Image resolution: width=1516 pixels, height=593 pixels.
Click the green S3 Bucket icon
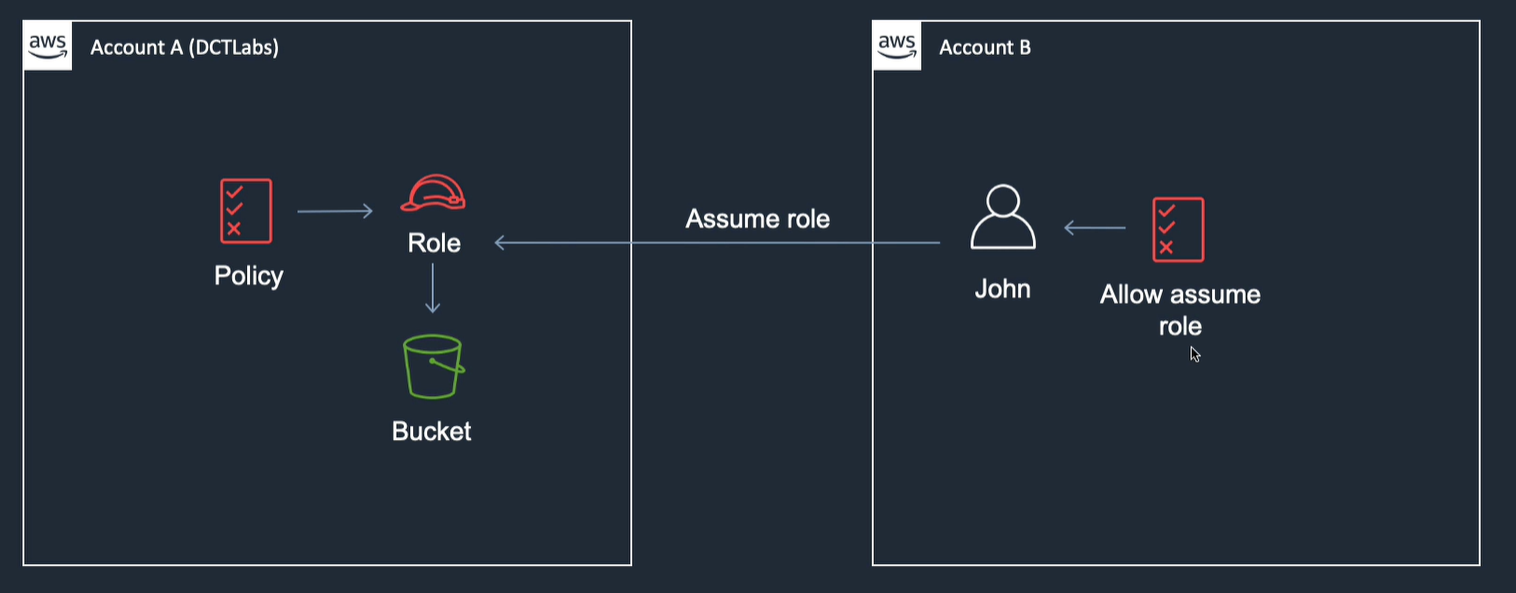point(433,367)
